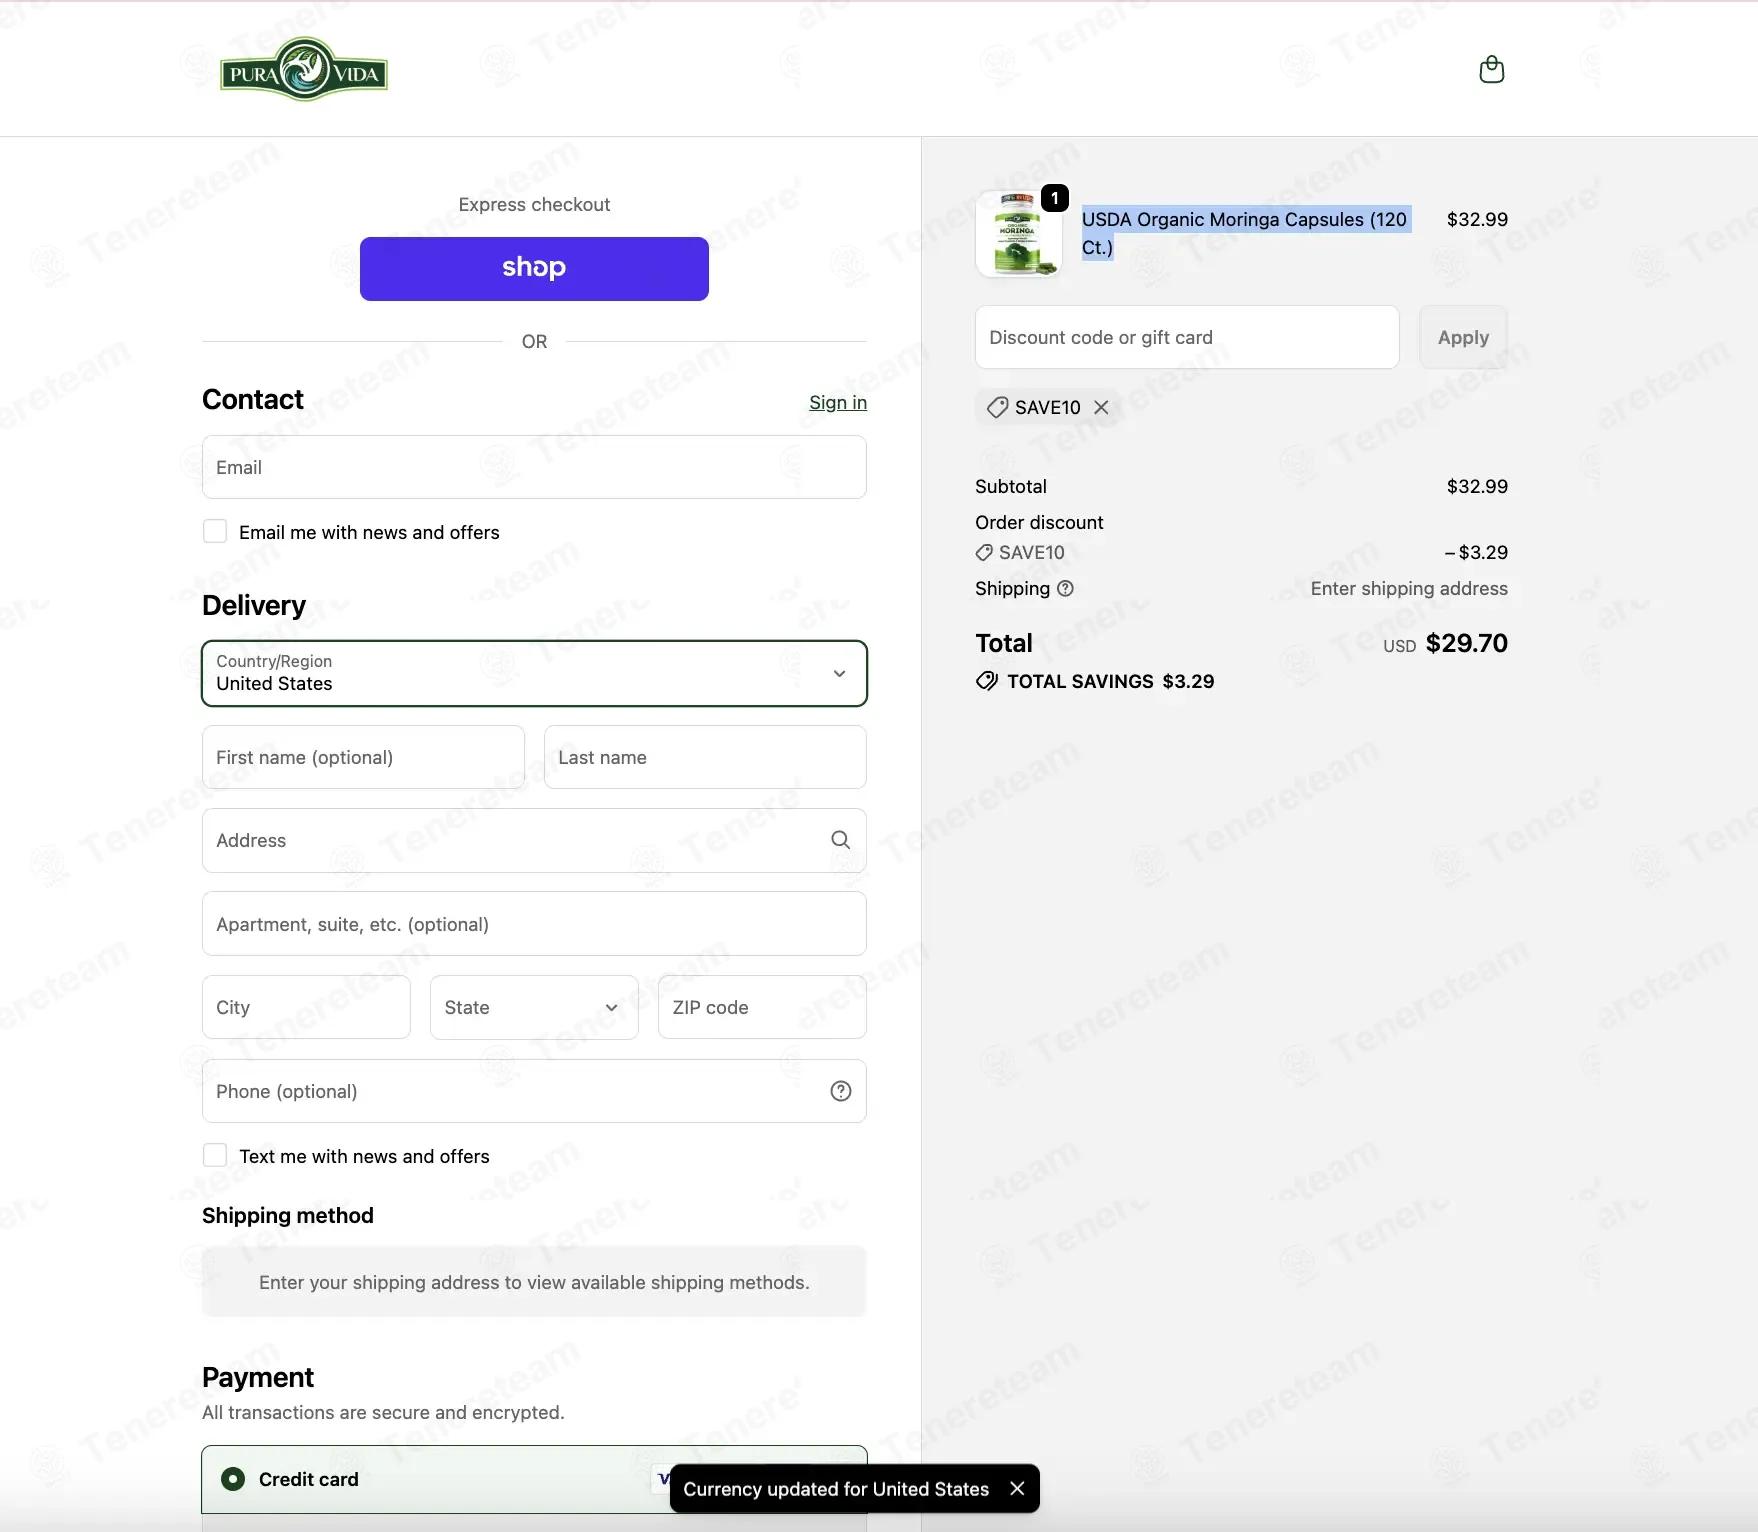The height and width of the screenshot is (1532, 1758).
Task: Click the SAVE10 tag icon in applied codes
Action: coord(997,407)
